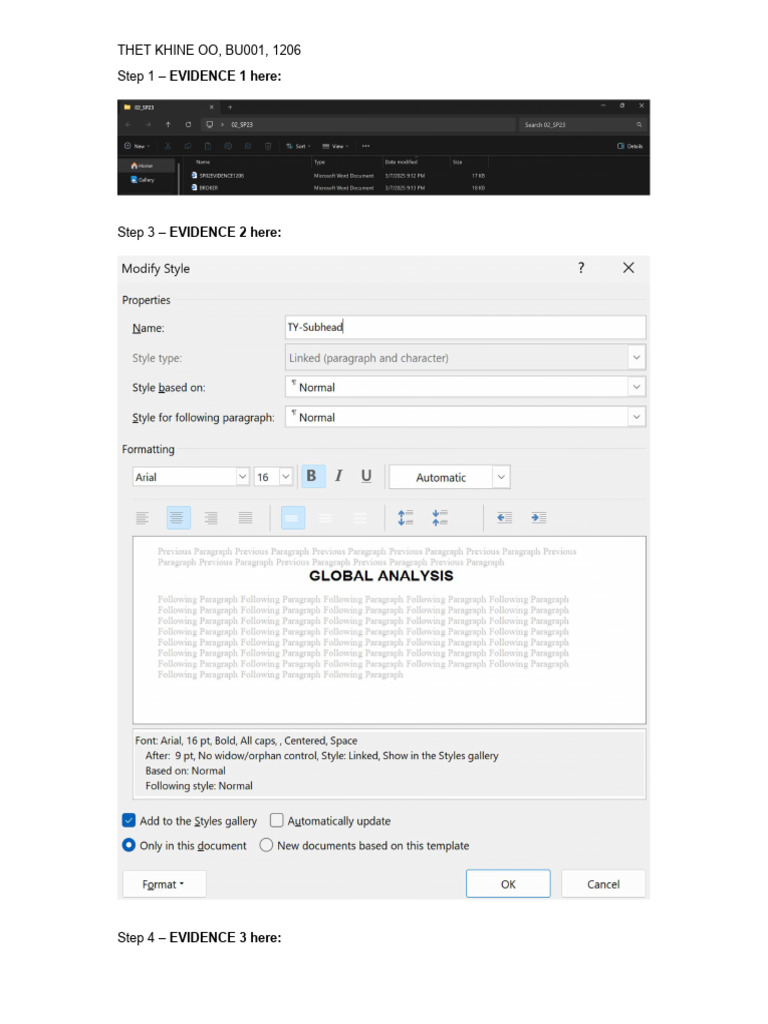Click the 02_SP23 address bar path
Screen dimensions: 768x1024
pos(242,124)
